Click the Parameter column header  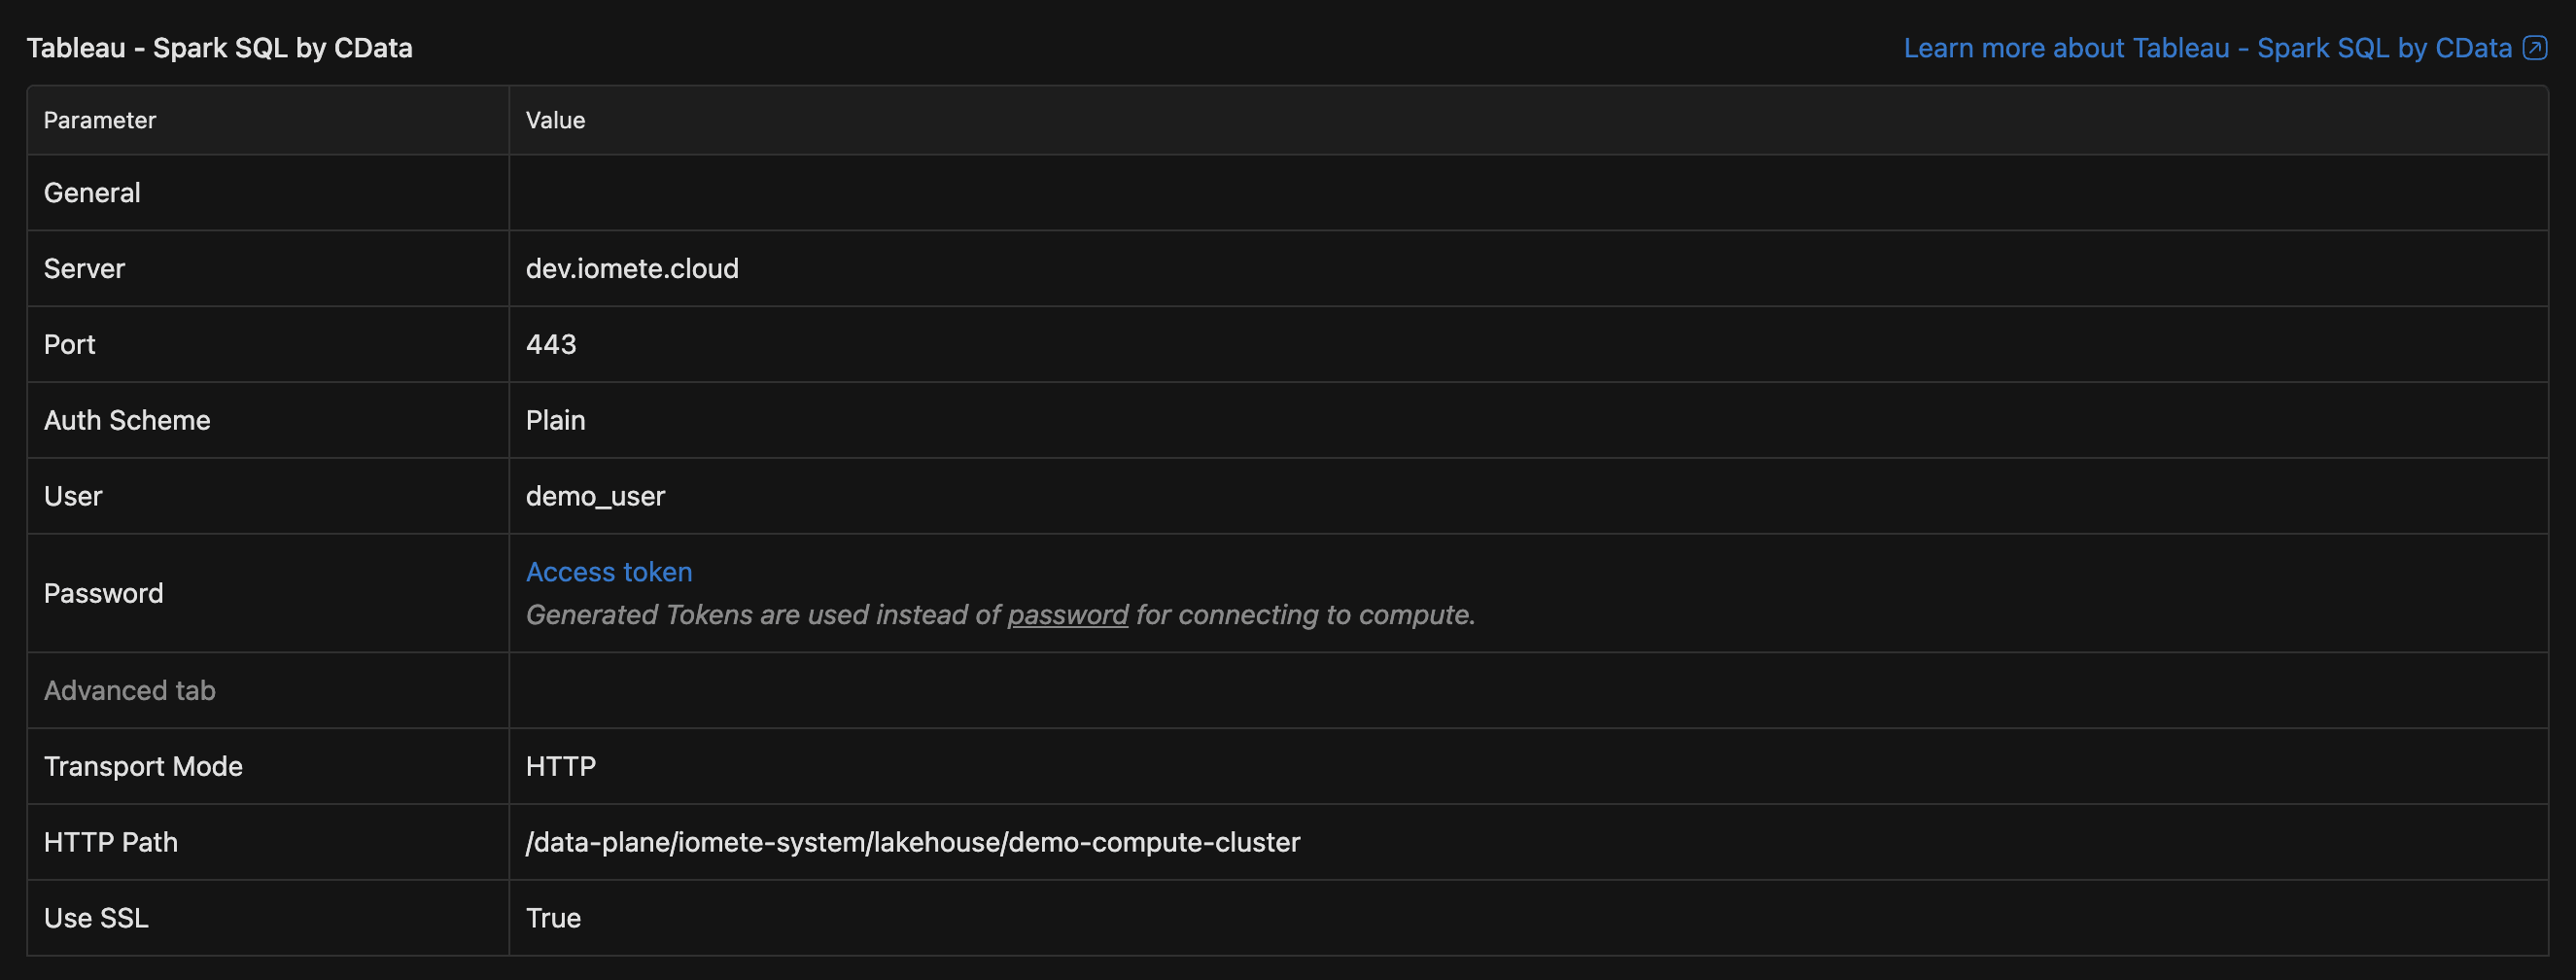(100, 120)
